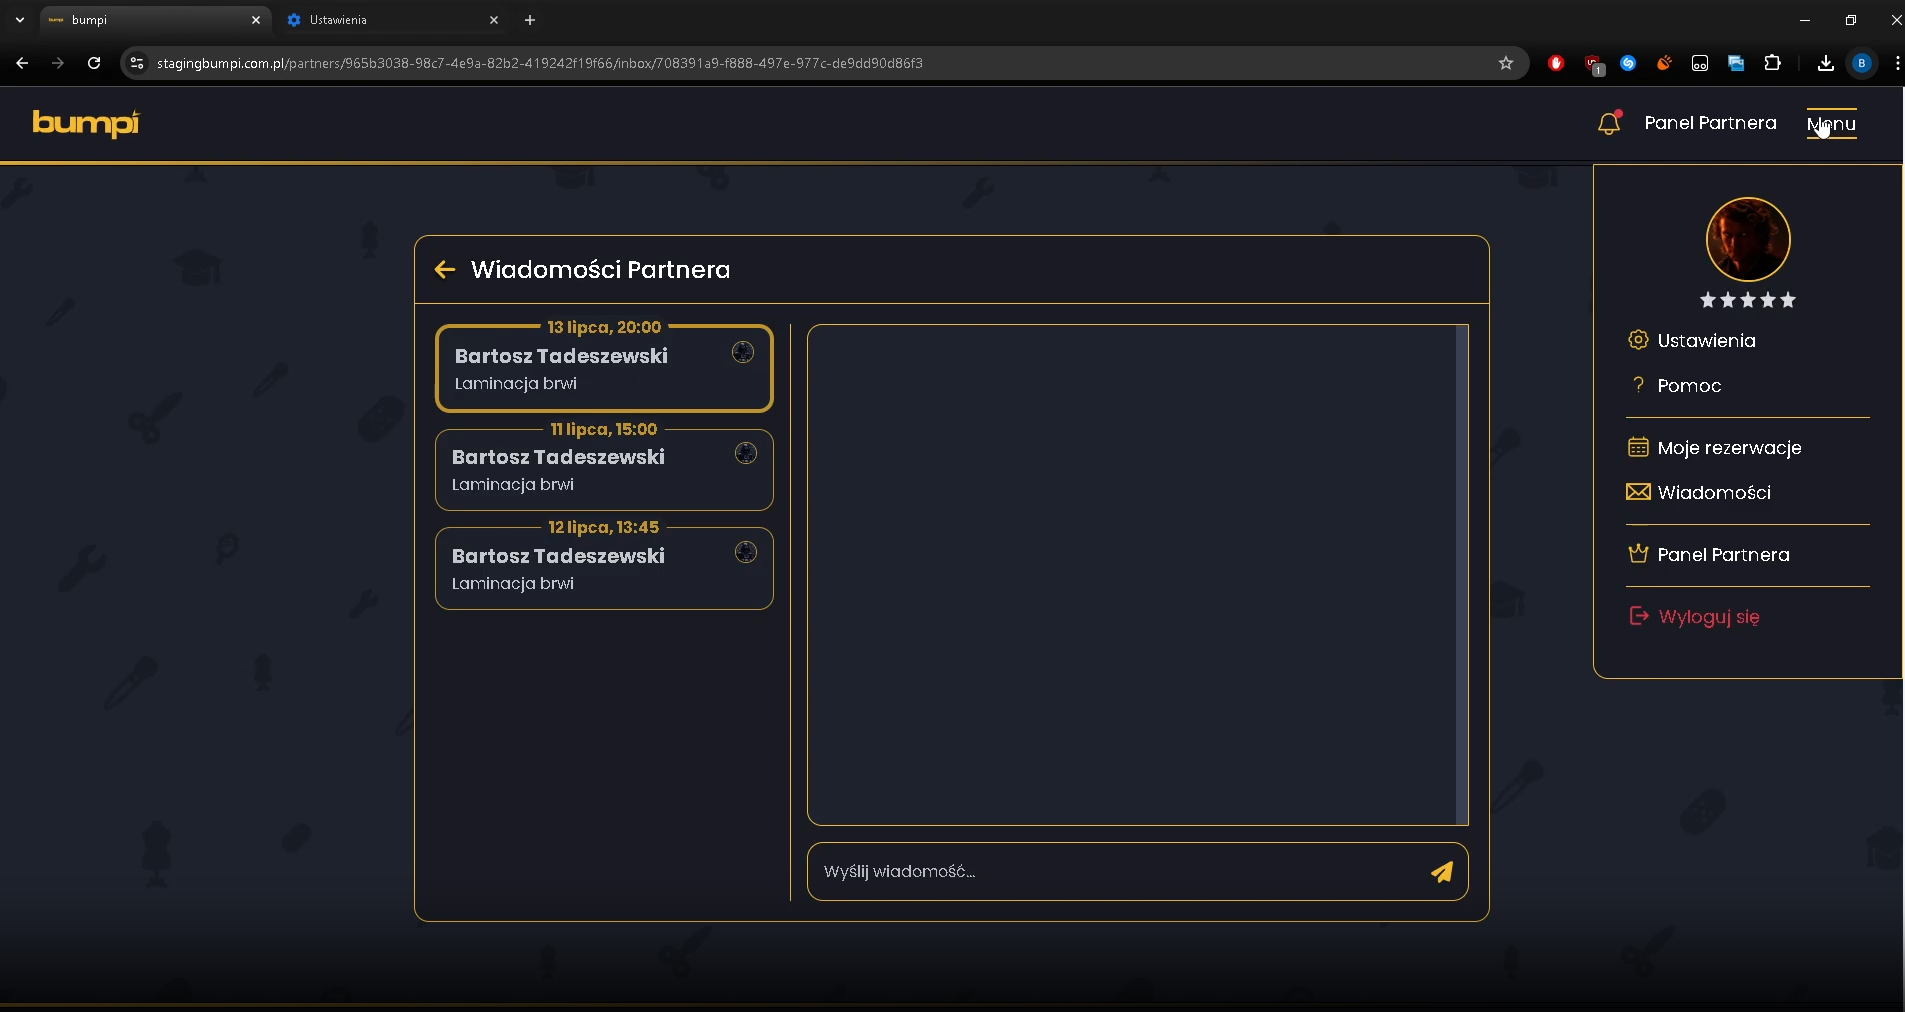Click avatar icon on 13 lipca conversation

click(x=743, y=352)
